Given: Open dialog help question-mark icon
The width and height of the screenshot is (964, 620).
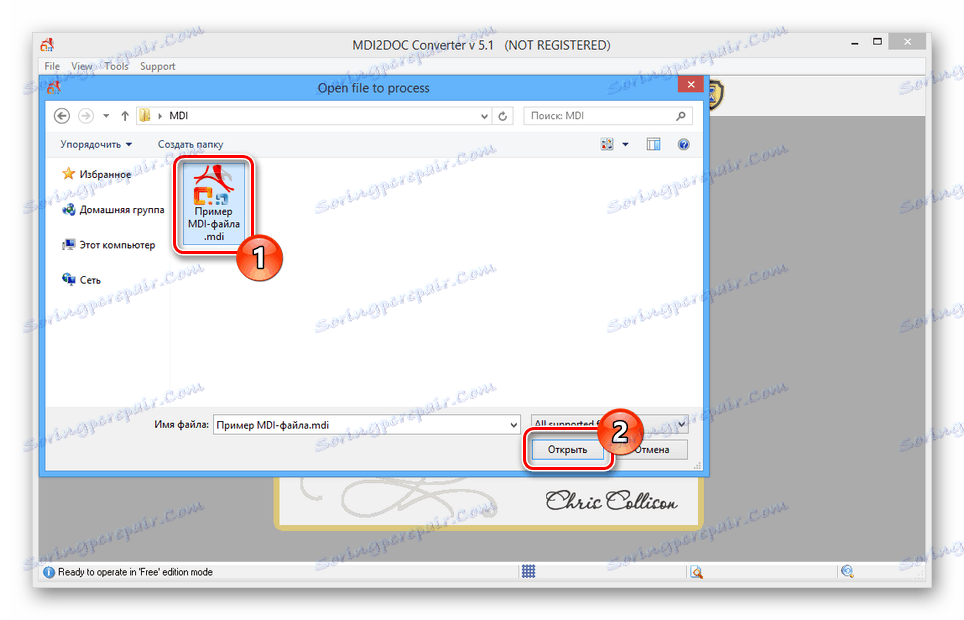Looking at the screenshot, I should click(683, 145).
